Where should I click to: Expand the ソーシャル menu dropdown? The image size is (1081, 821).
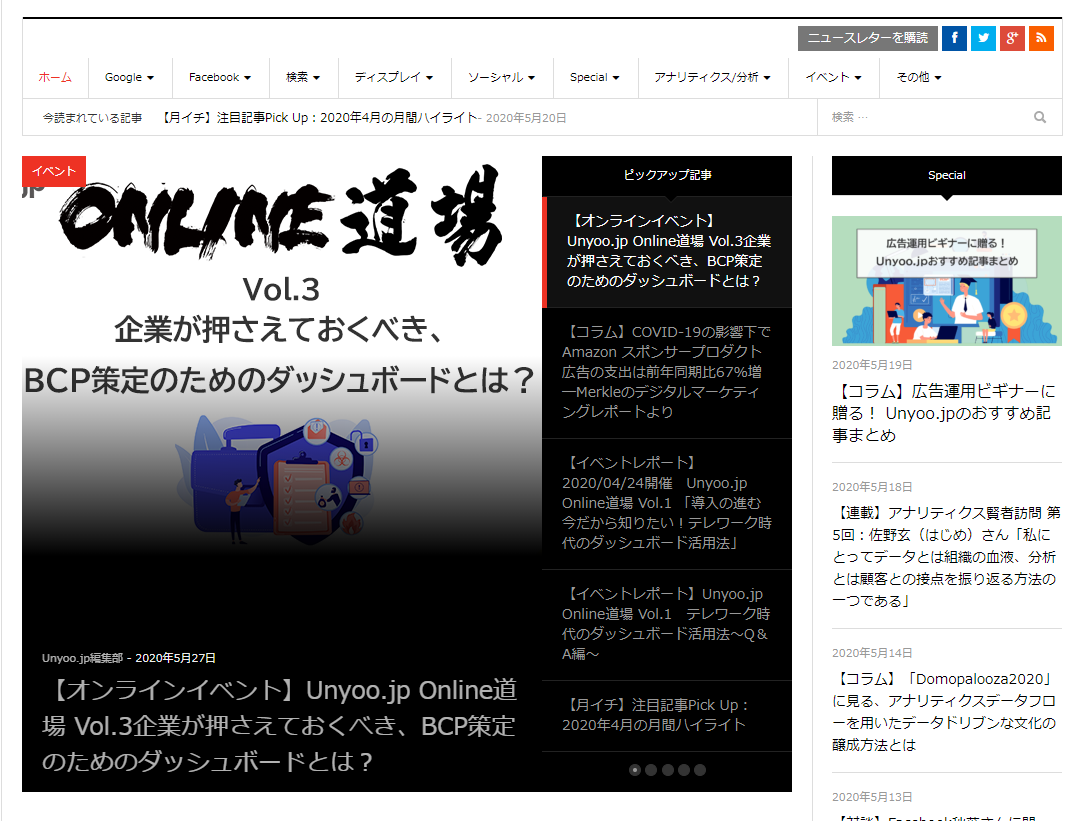(502, 77)
